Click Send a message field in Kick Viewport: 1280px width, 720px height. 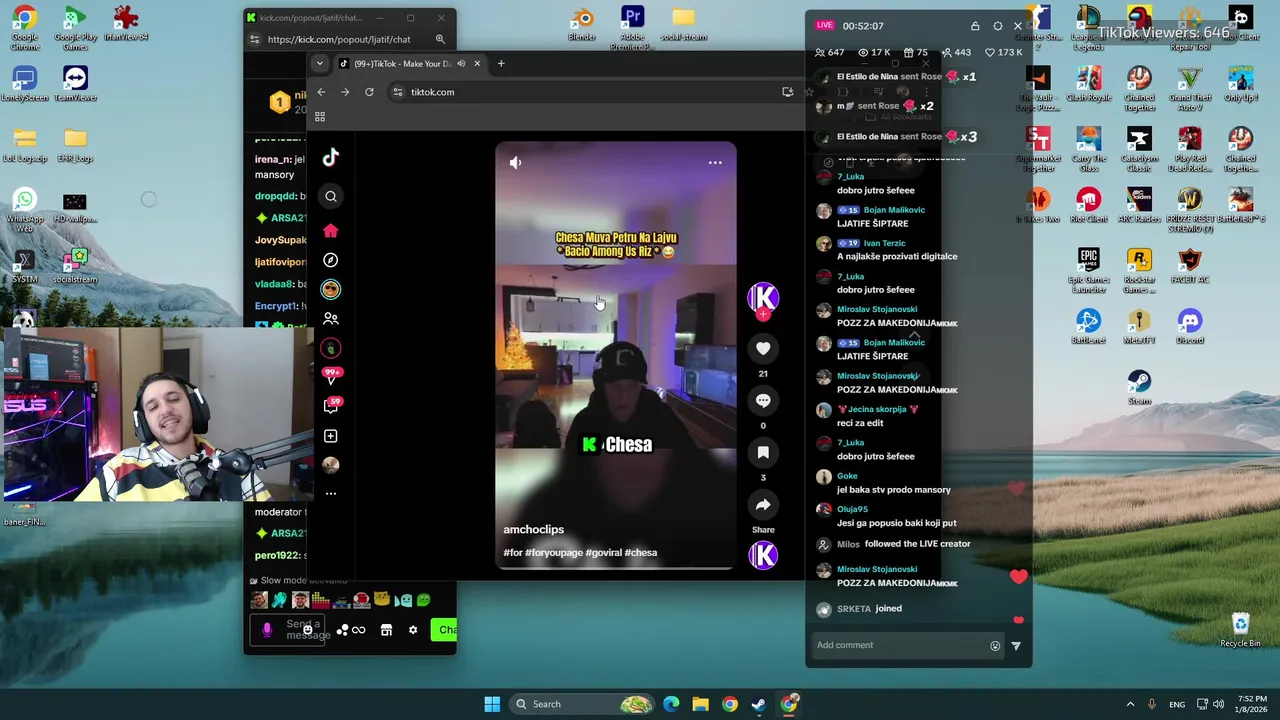288,630
